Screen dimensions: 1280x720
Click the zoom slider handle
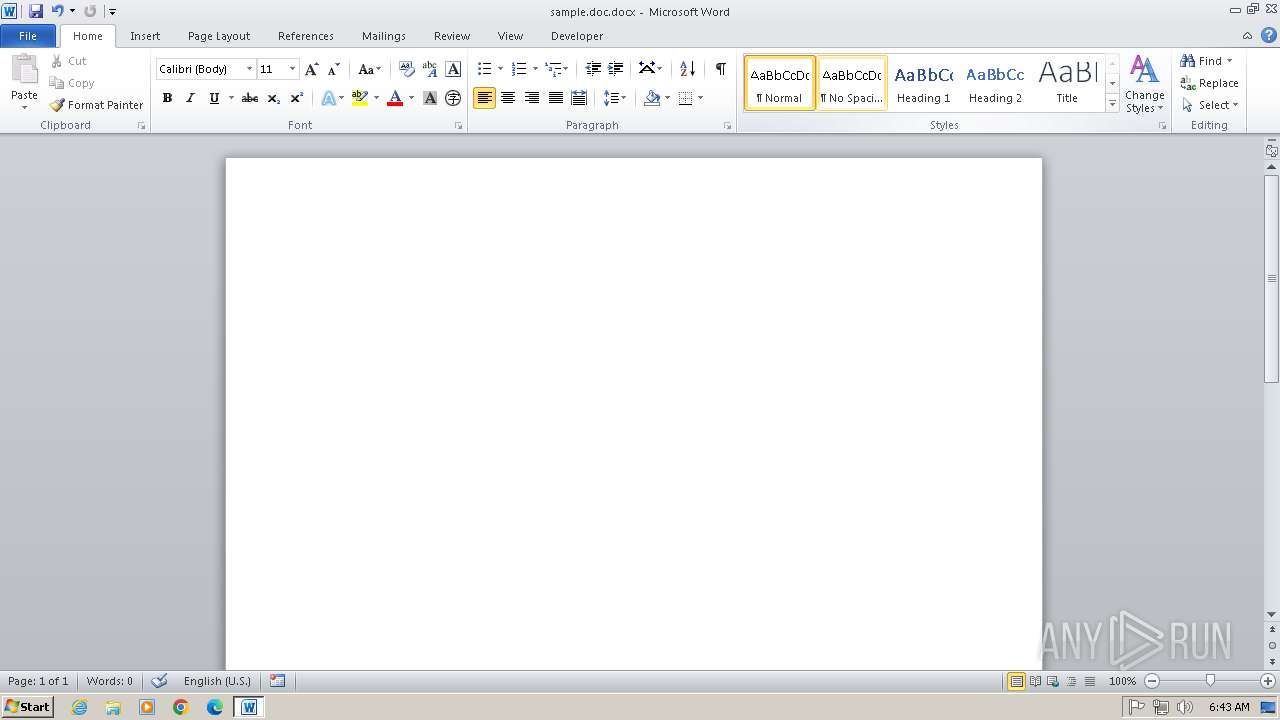coord(1210,681)
